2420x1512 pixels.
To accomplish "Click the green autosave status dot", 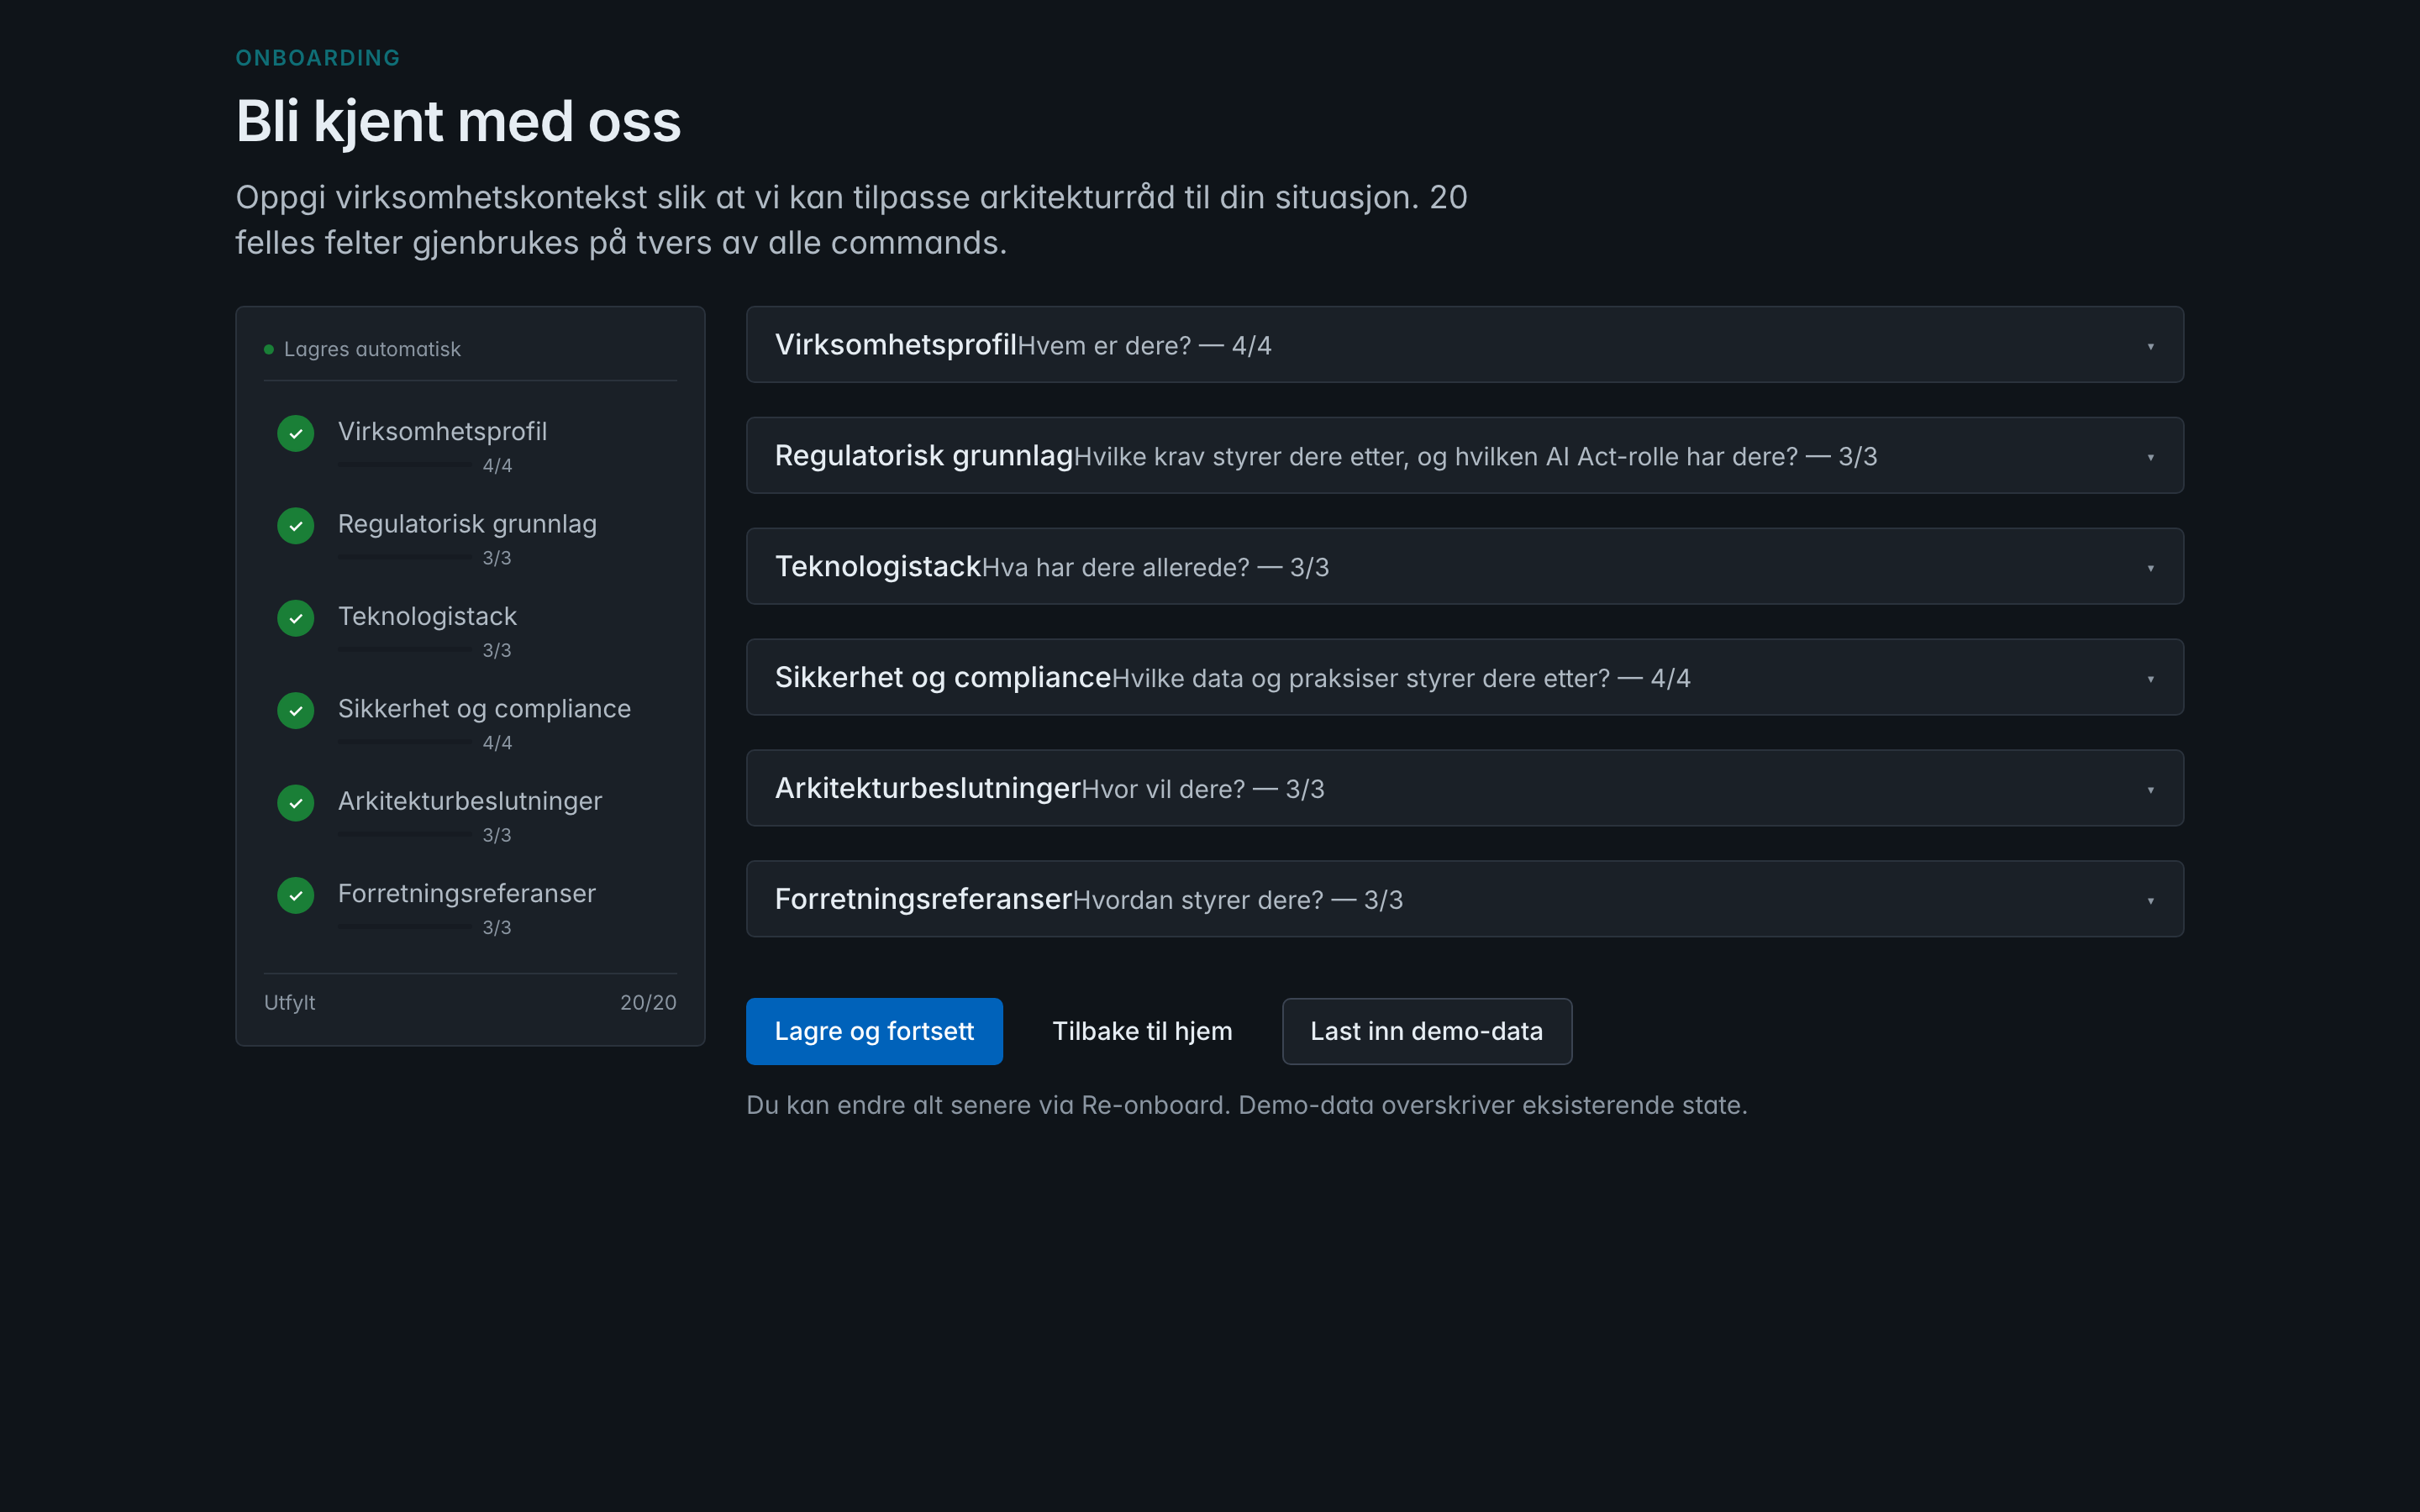I will (x=268, y=349).
